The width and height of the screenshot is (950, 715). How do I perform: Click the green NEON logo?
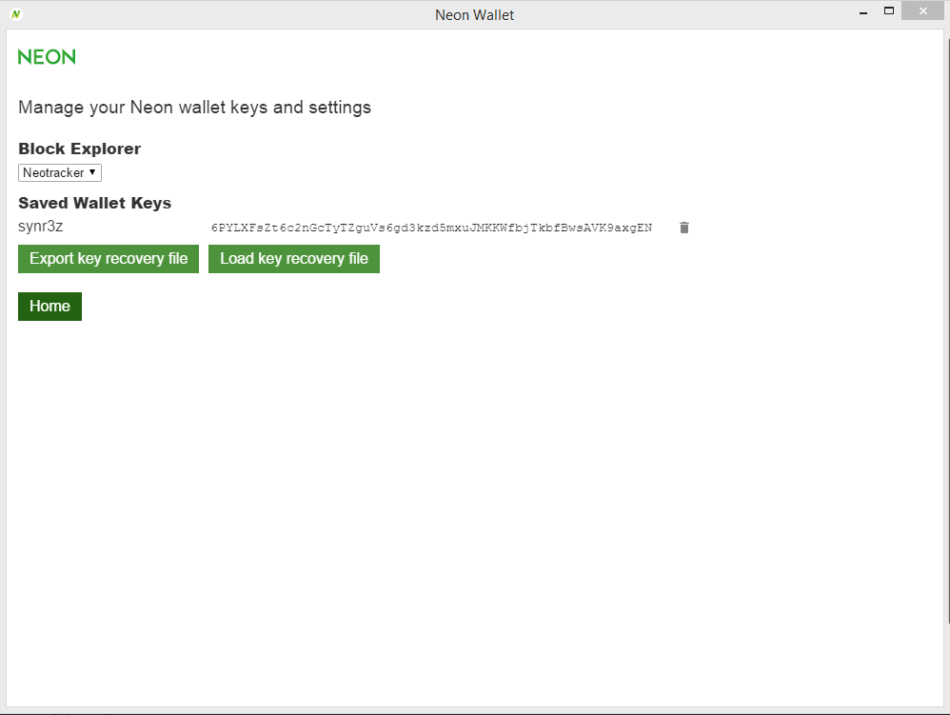47,57
